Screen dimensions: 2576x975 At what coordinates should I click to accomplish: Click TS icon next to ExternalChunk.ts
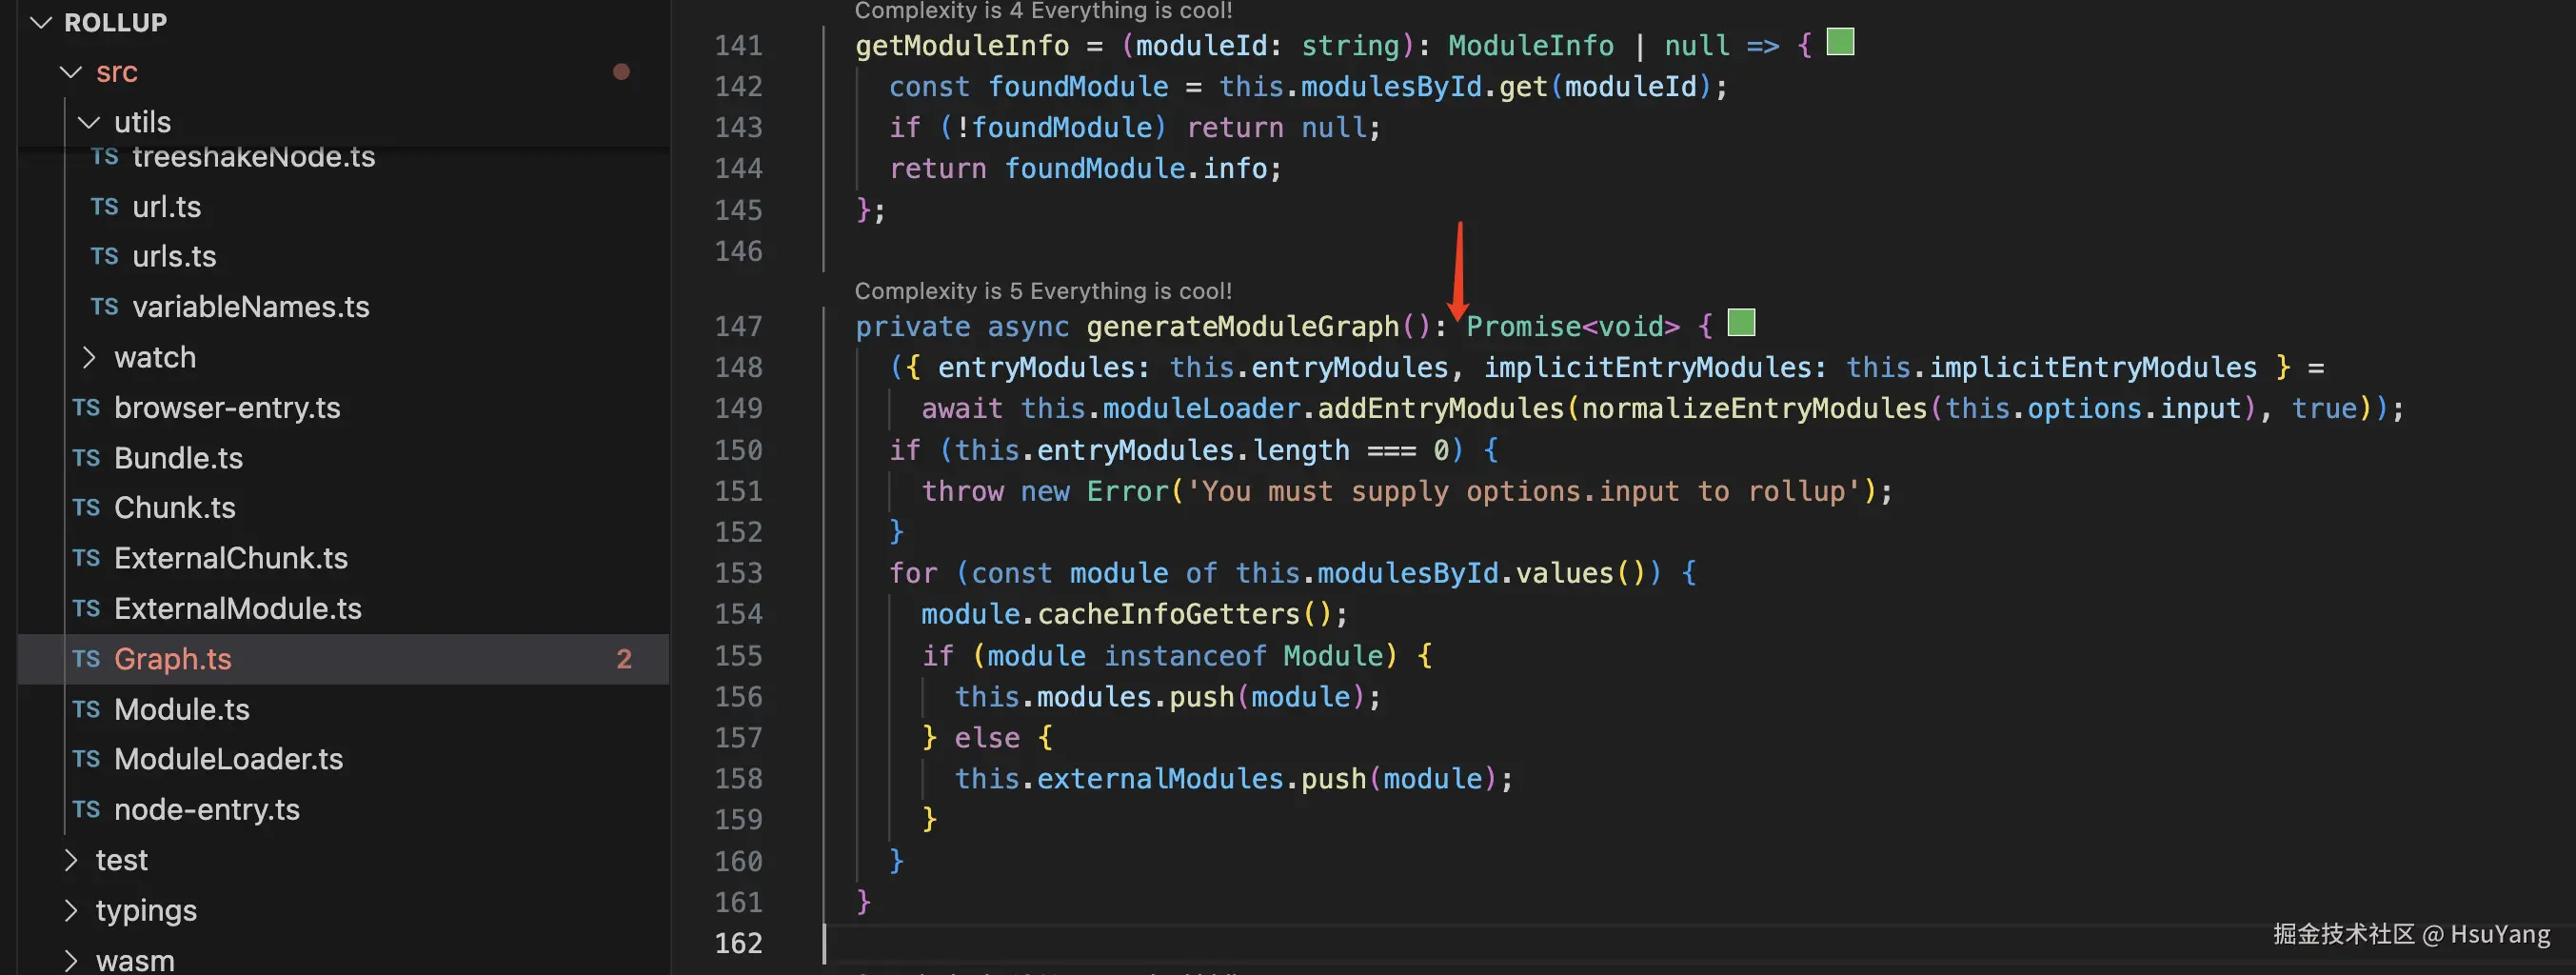(86, 558)
